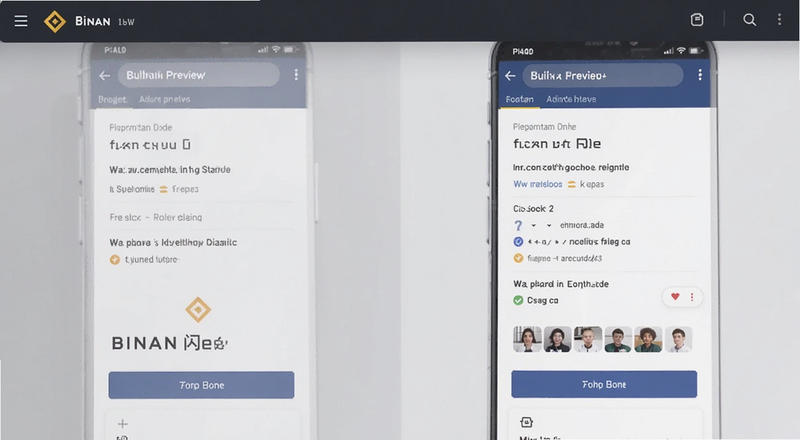This screenshot has width=800, height=440.
Task: Open search with the magnifier icon
Action: point(749,20)
